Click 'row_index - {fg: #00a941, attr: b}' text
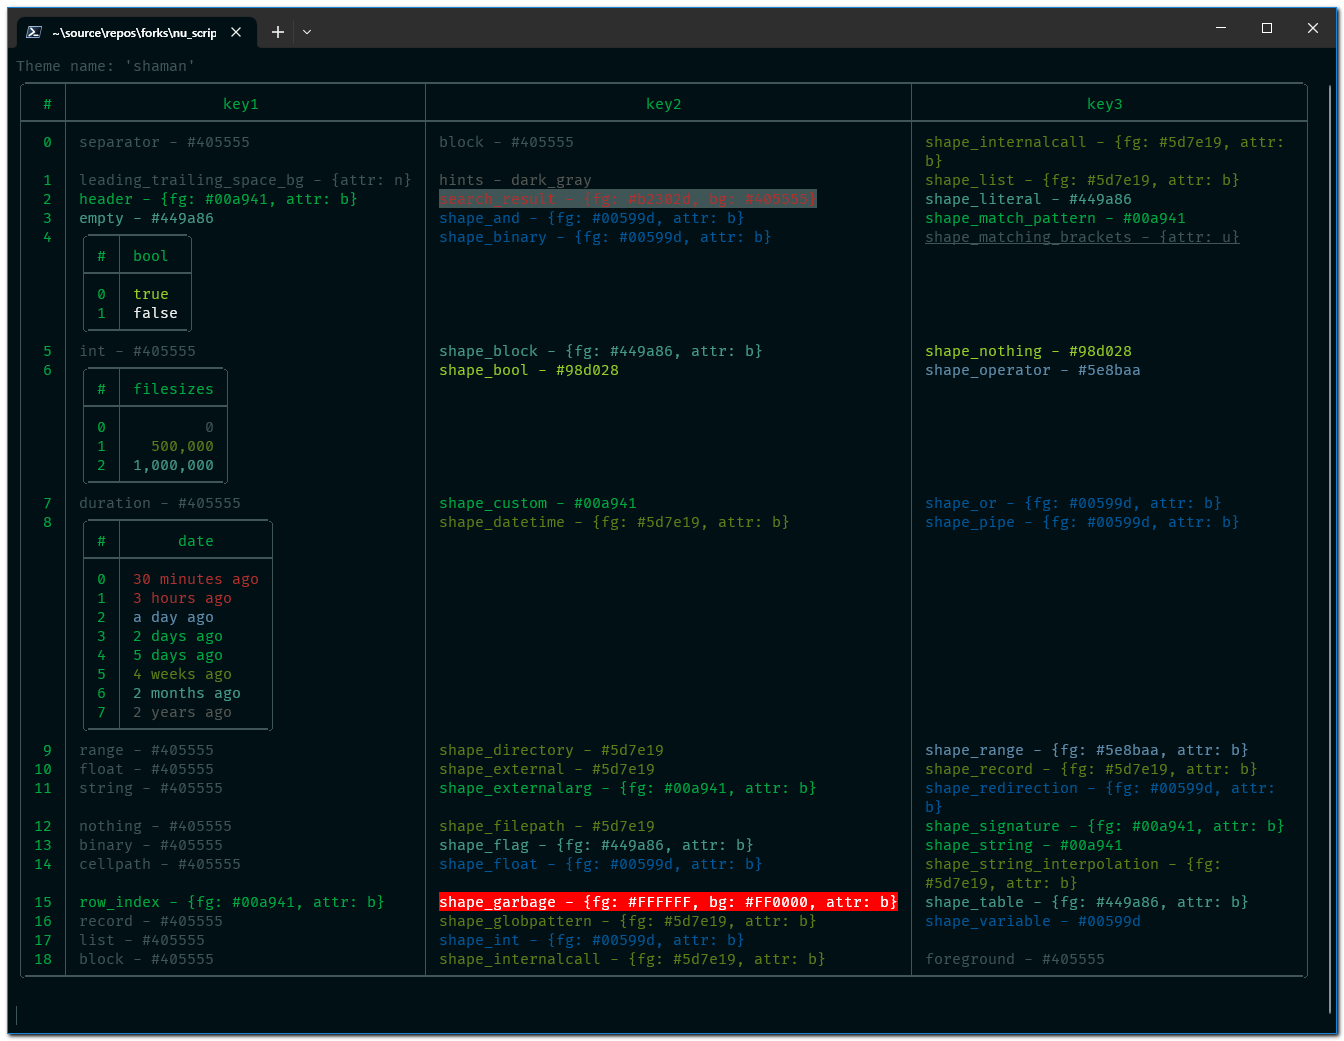 click(232, 902)
